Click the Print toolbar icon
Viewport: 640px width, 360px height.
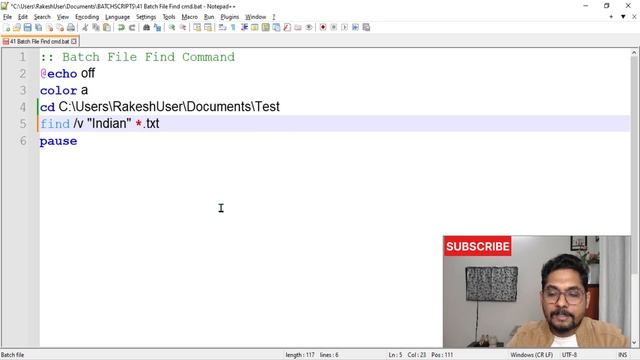pos(71,27)
